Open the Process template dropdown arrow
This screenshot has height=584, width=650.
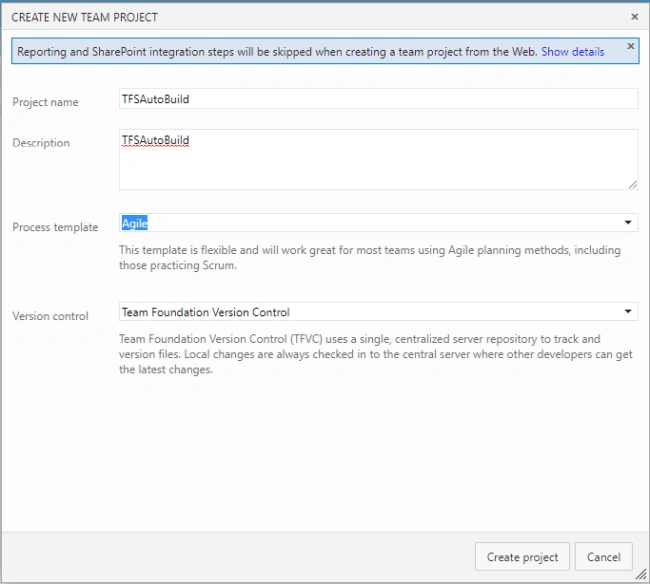pos(628,223)
